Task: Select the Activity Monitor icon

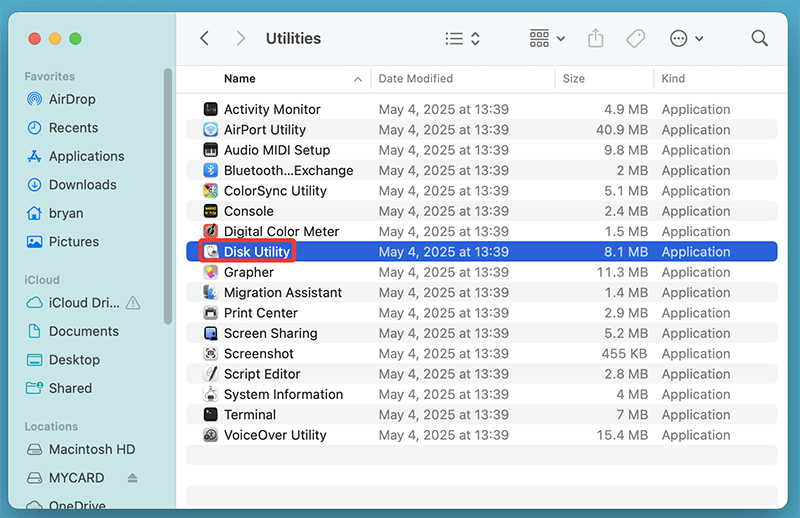Action: [x=211, y=109]
